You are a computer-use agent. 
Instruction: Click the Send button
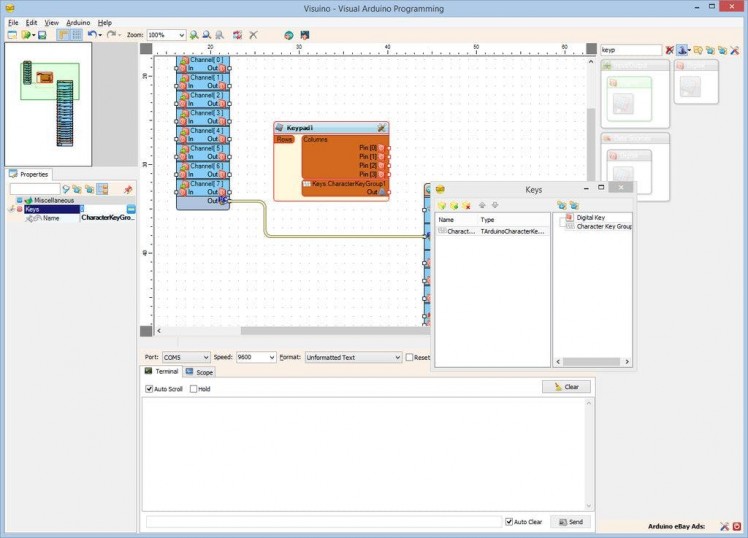coord(571,522)
